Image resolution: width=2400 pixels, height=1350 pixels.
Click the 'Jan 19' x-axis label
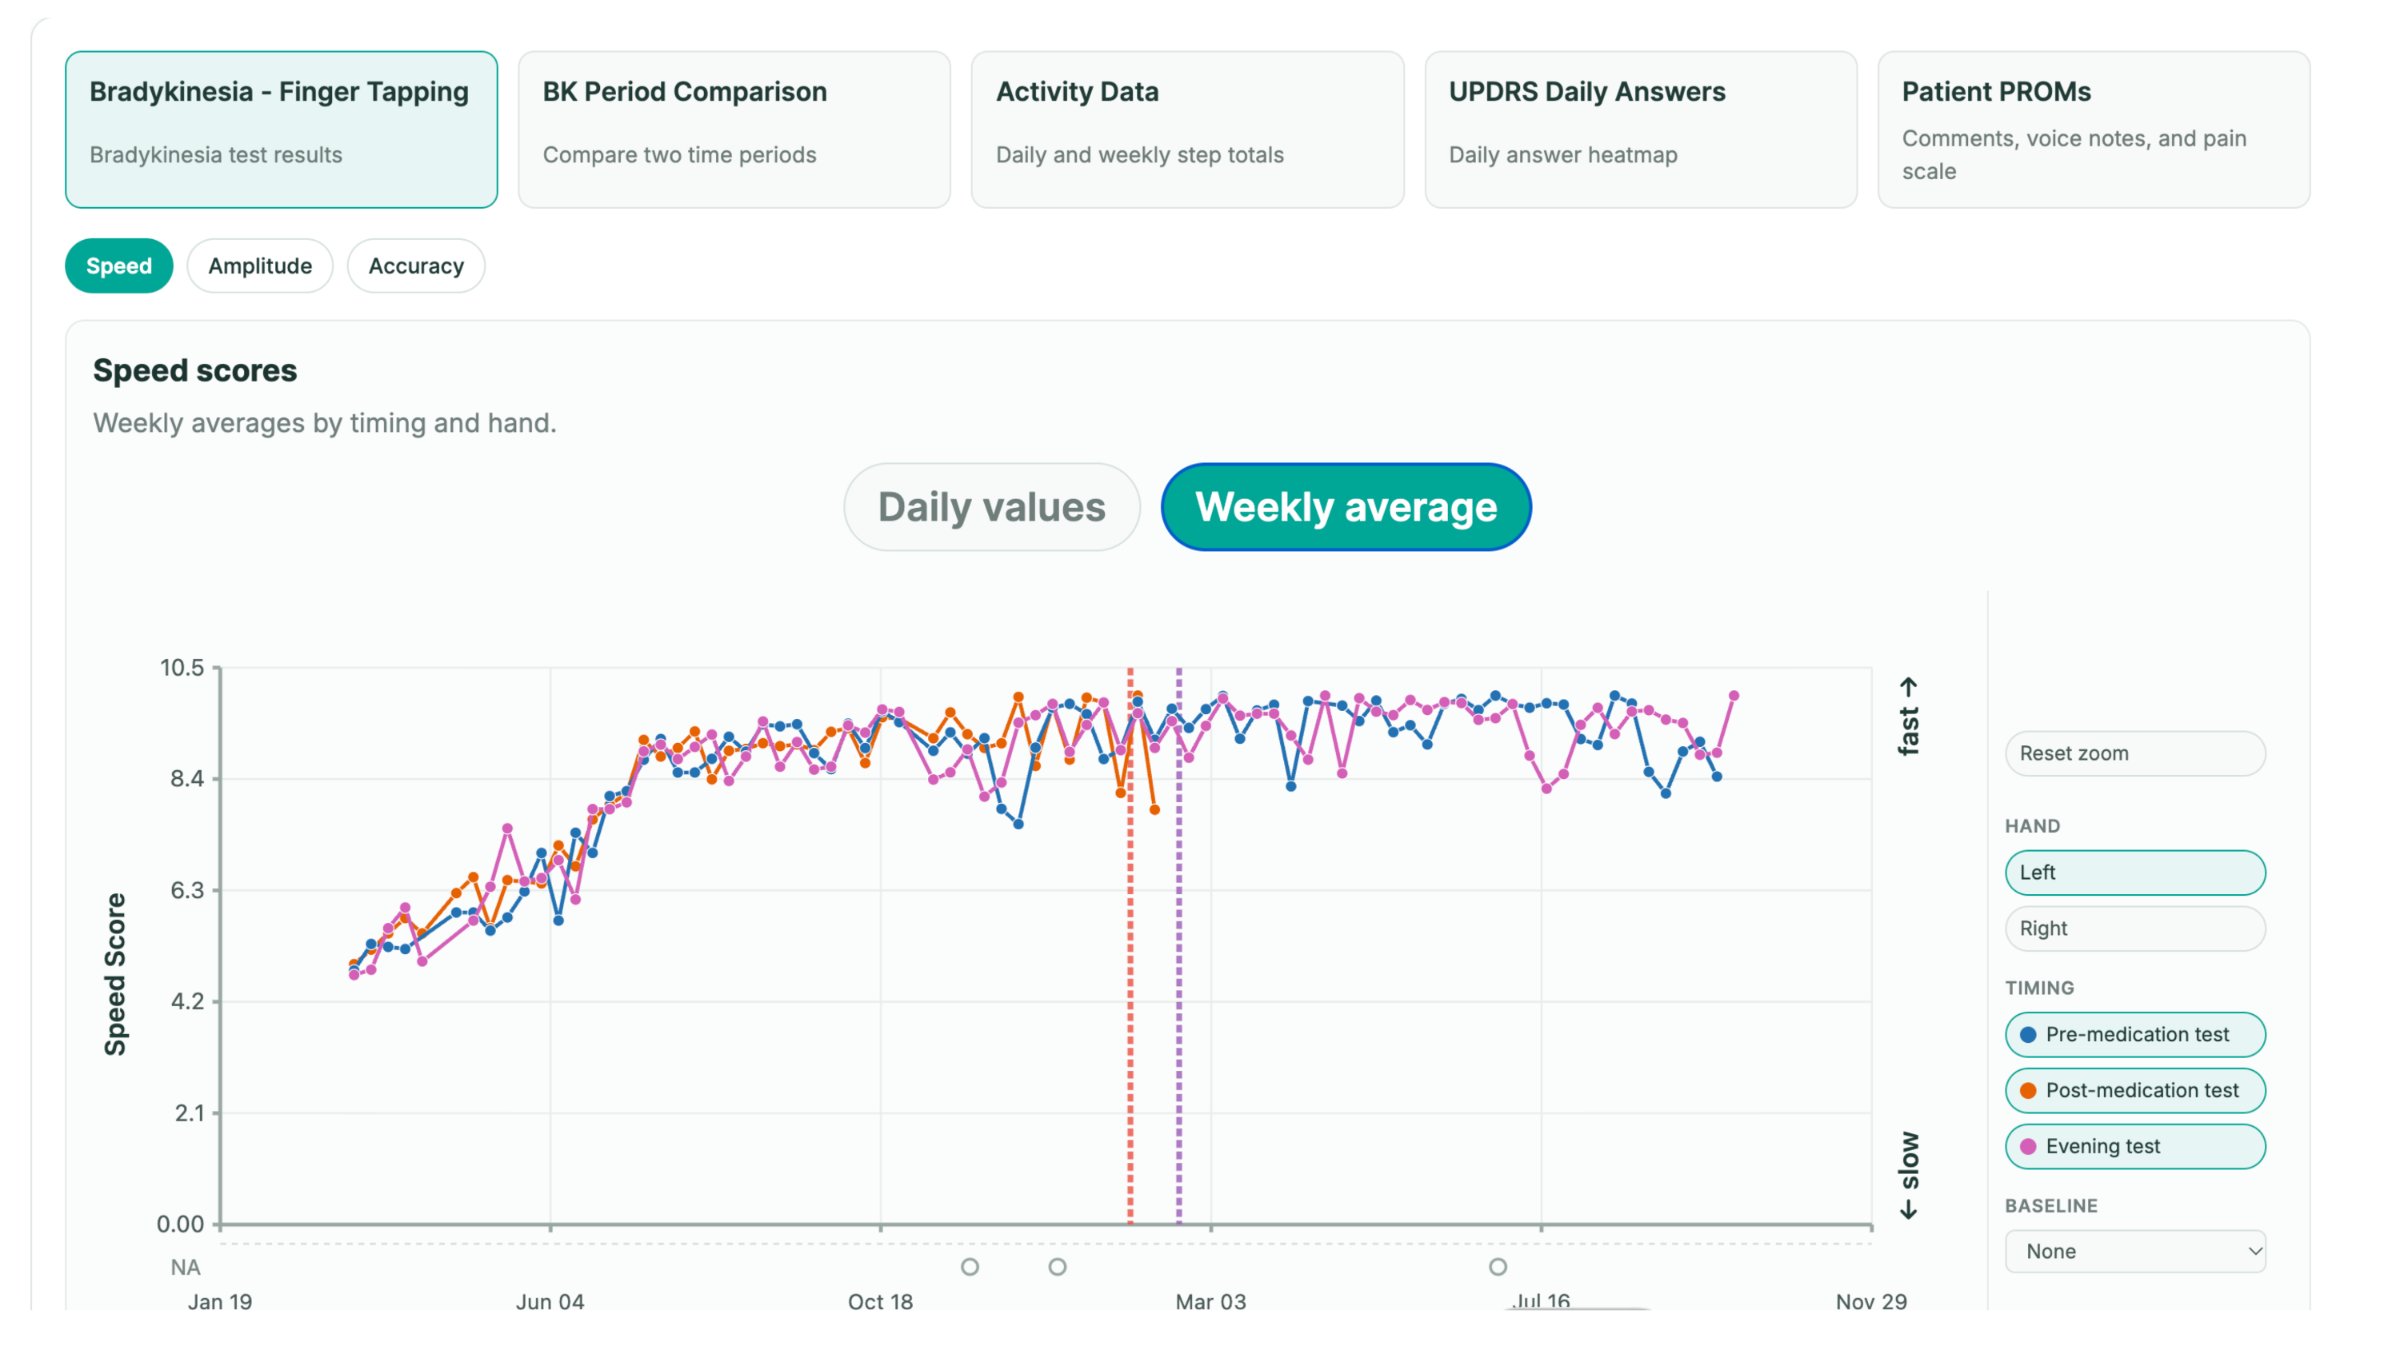tap(220, 1302)
